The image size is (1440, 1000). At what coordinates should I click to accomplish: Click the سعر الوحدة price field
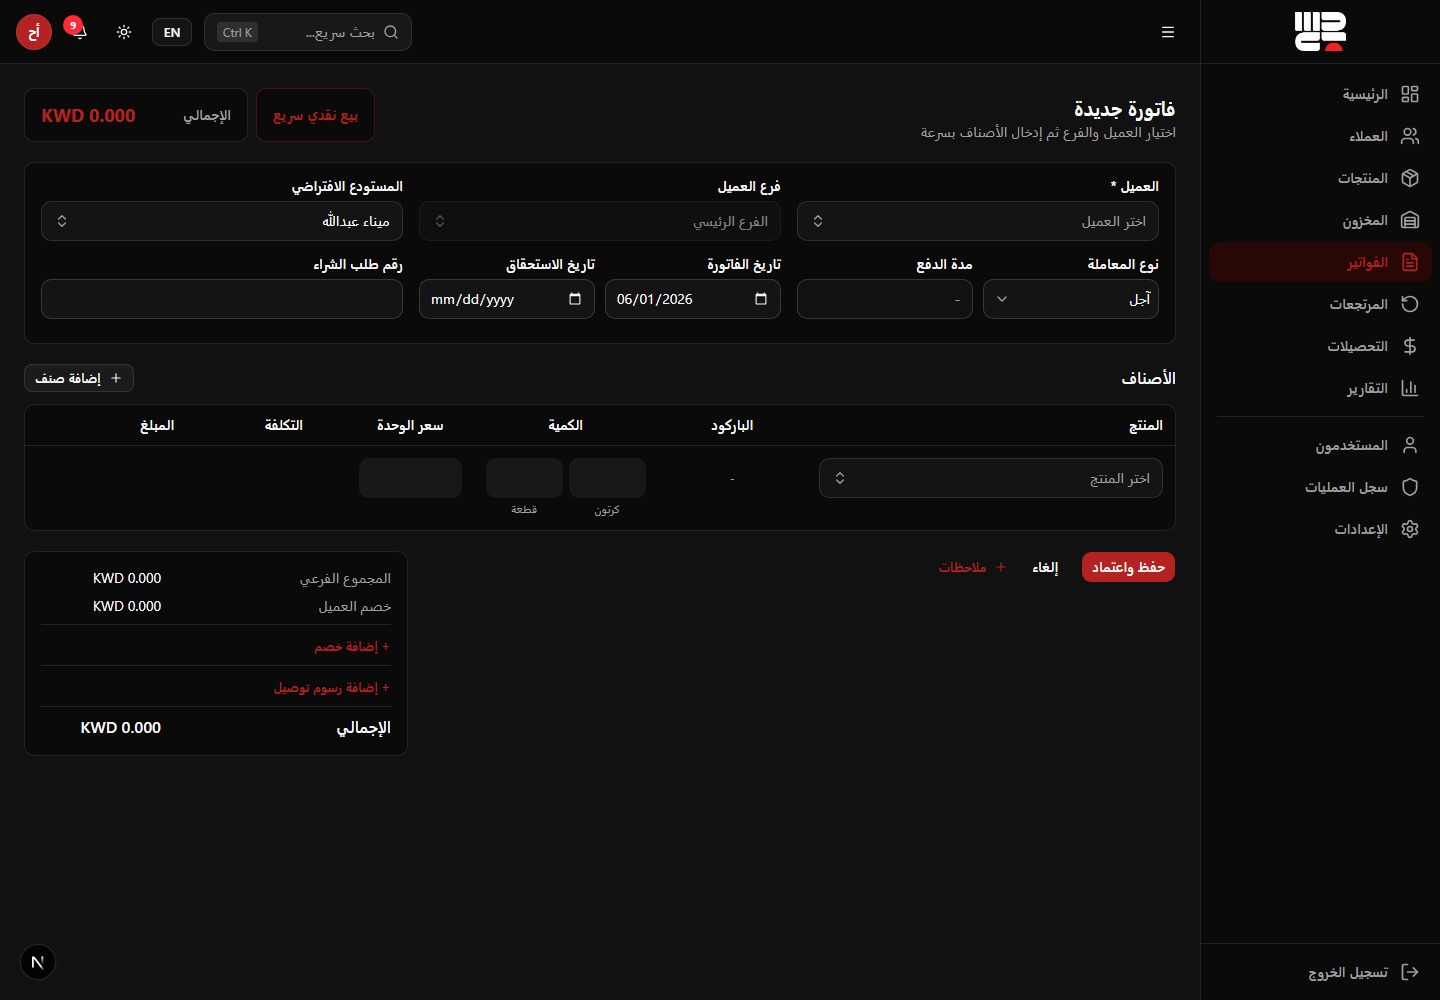click(410, 478)
